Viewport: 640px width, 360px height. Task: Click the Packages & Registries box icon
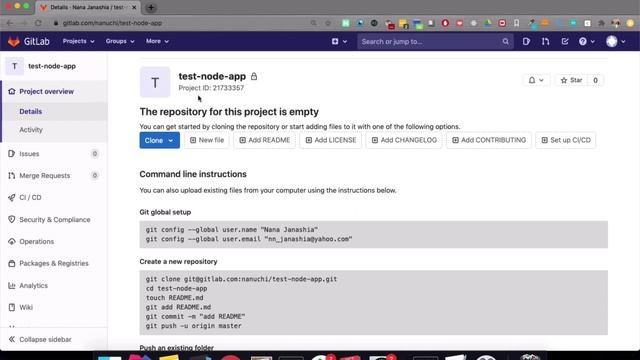(x=11, y=263)
